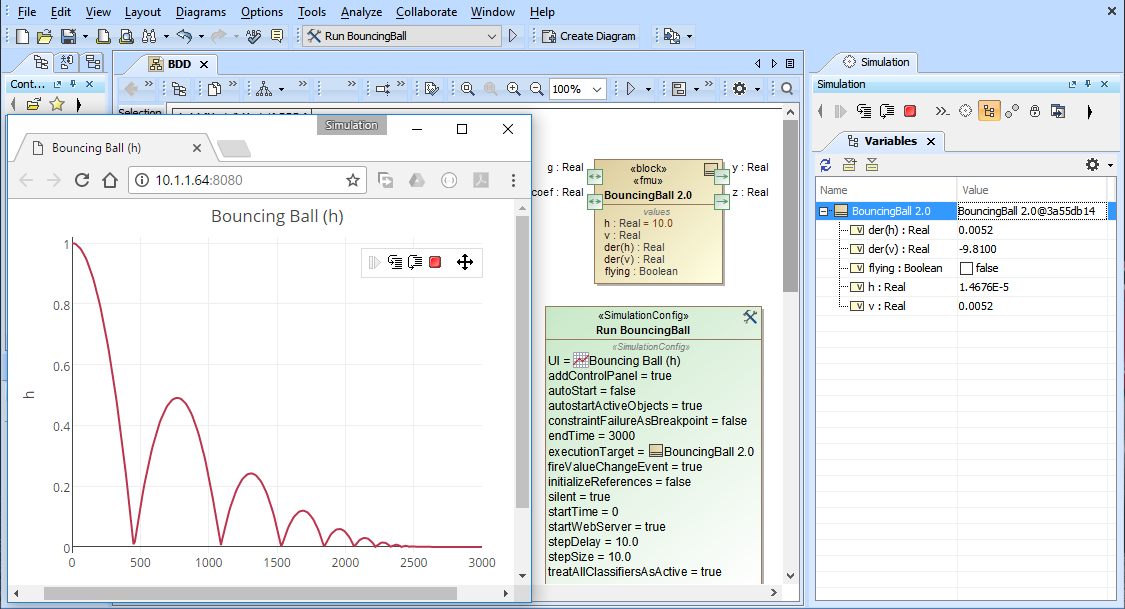This screenshot has height=609, width=1125.
Task: Click the show tab list button near BDD tabs
Action: pyautogui.click(x=790, y=64)
